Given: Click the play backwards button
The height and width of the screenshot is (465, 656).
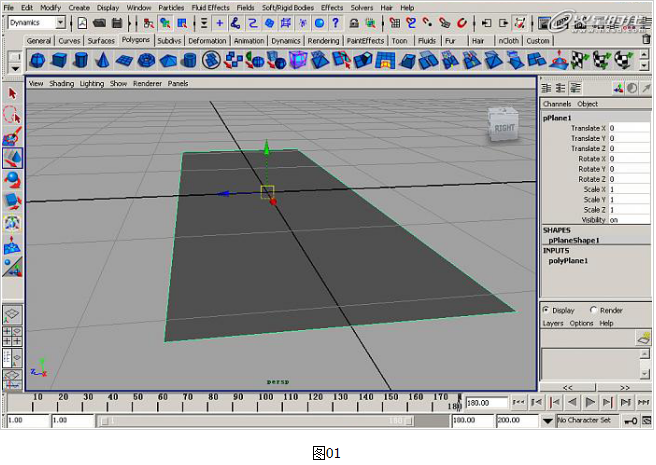Looking at the screenshot, I should (x=572, y=402).
